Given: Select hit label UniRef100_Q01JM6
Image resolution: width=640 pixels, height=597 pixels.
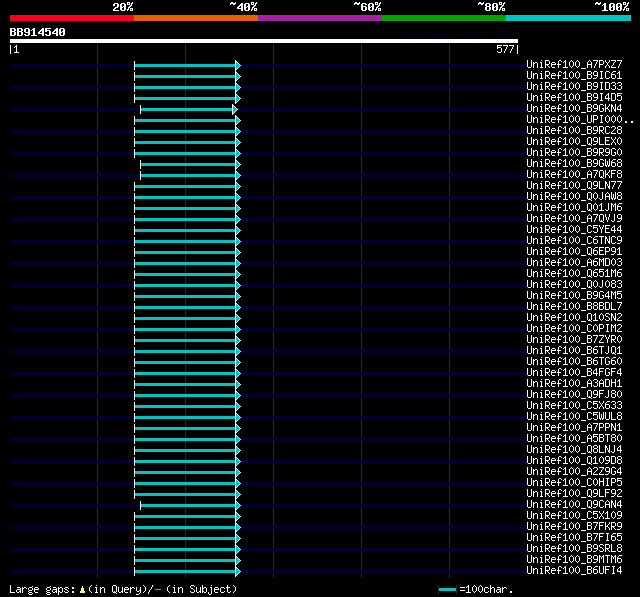Looking at the screenshot, I should pos(574,208).
